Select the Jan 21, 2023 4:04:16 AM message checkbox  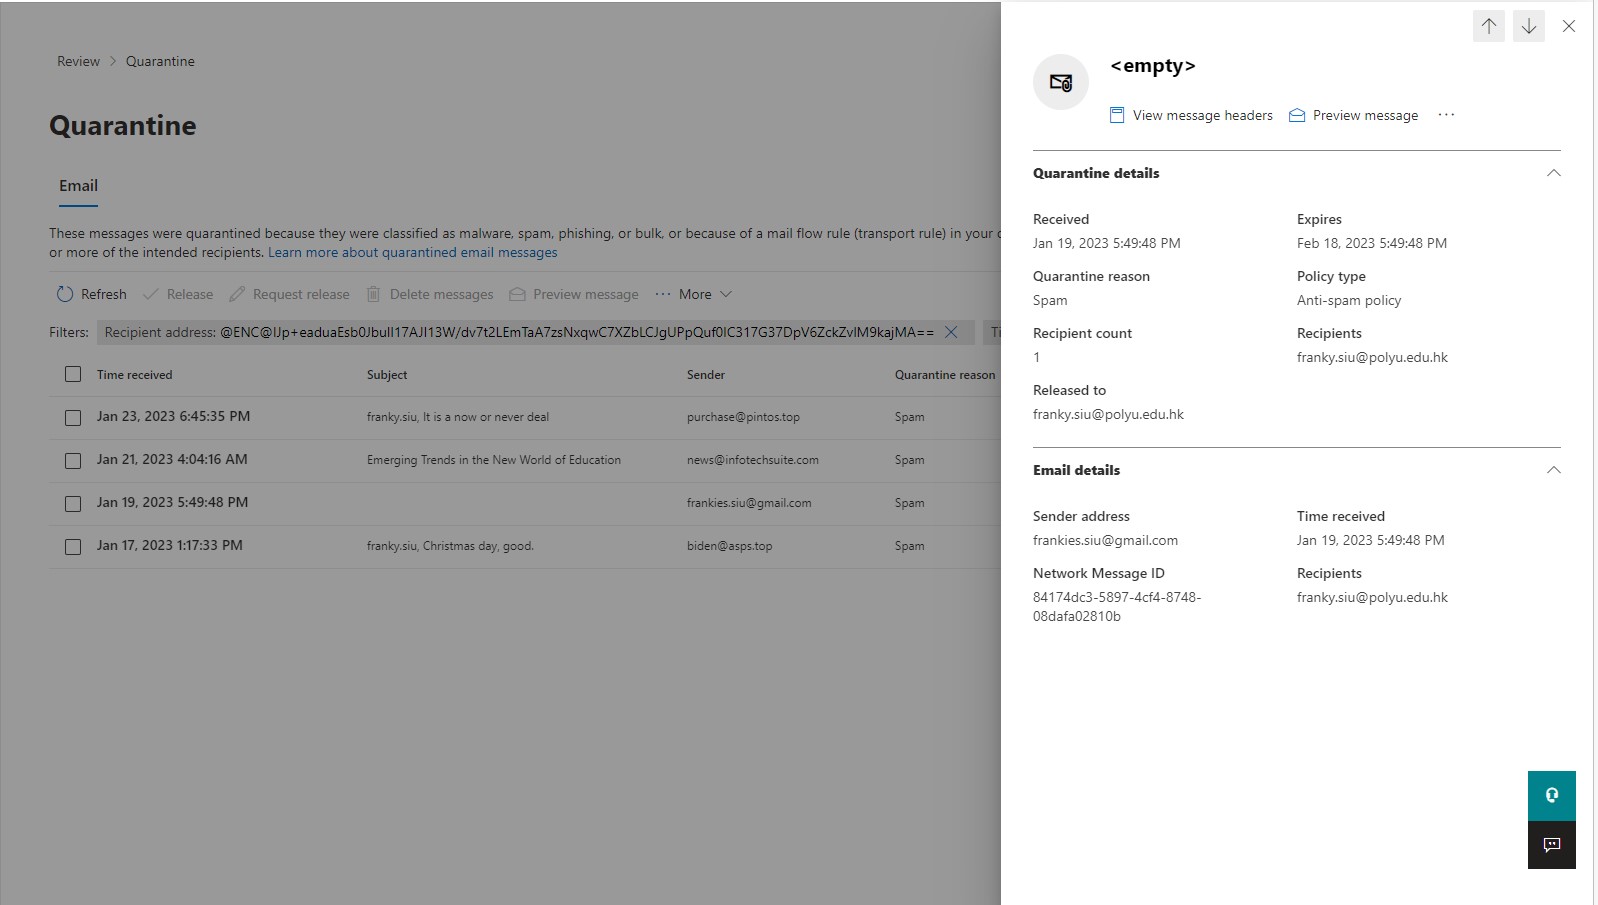coord(73,460)
